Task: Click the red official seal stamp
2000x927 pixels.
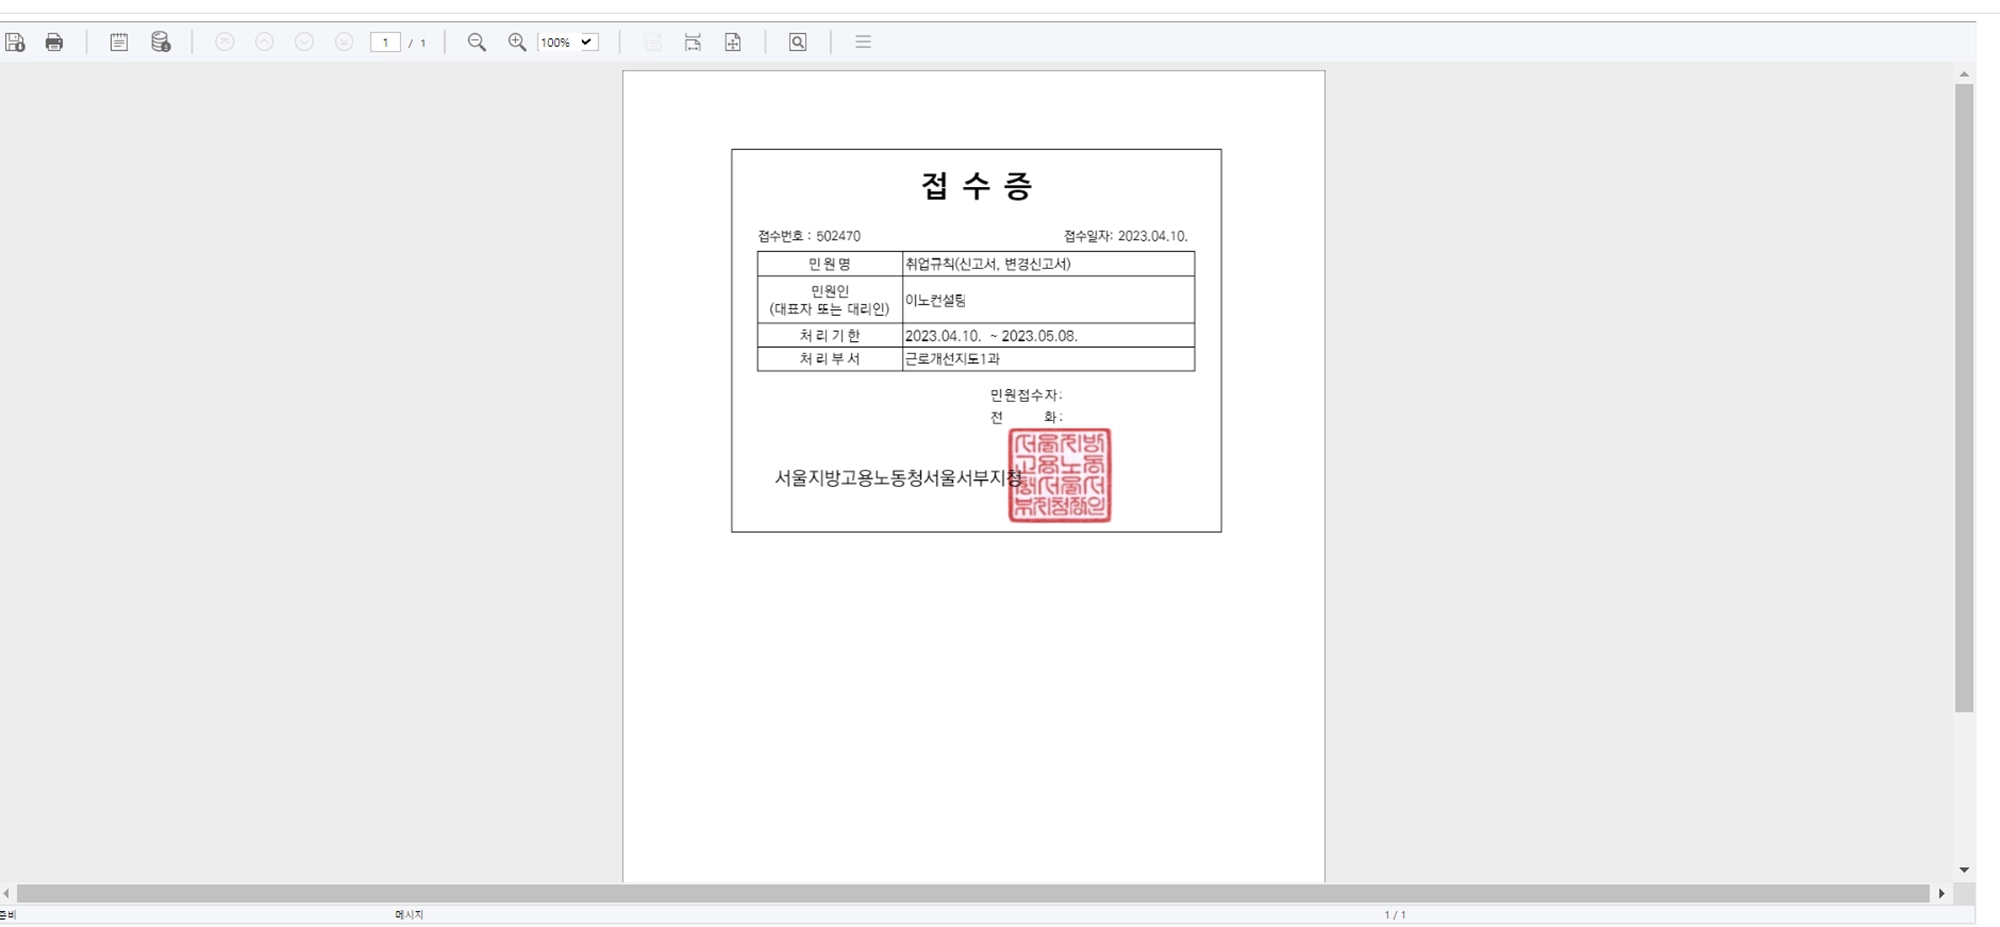Action: pos(1060,475)
